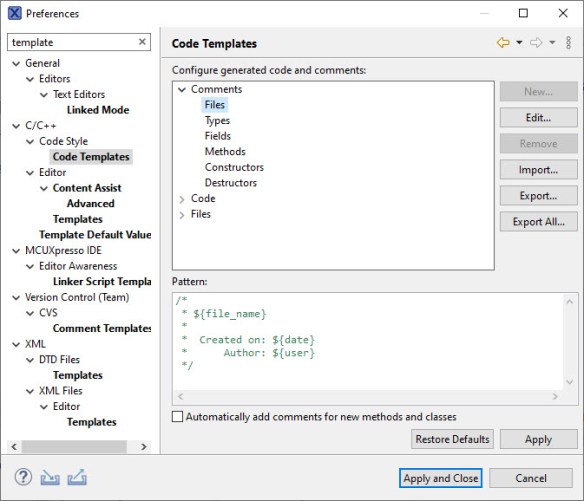Click the back navigation arrow icon
Screen dimensions: 584x501
[x=503, y=43]
